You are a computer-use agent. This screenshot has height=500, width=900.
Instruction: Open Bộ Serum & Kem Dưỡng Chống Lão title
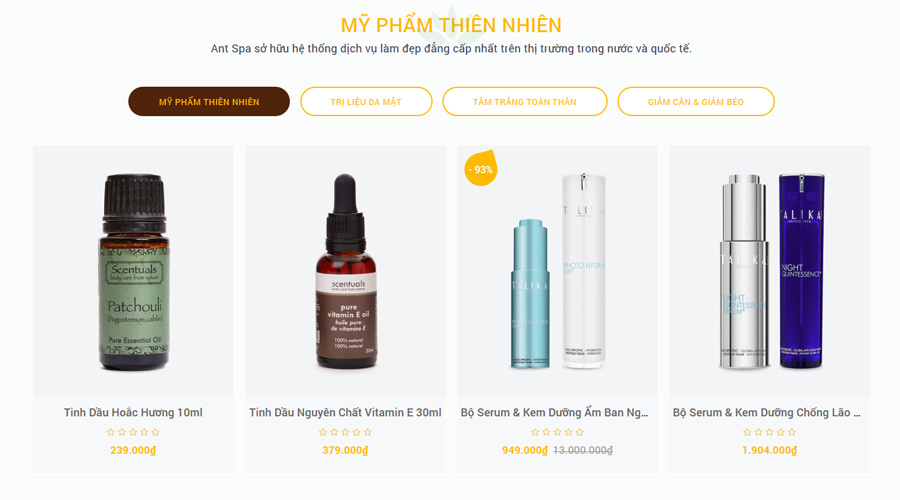[x=767, y=412]
